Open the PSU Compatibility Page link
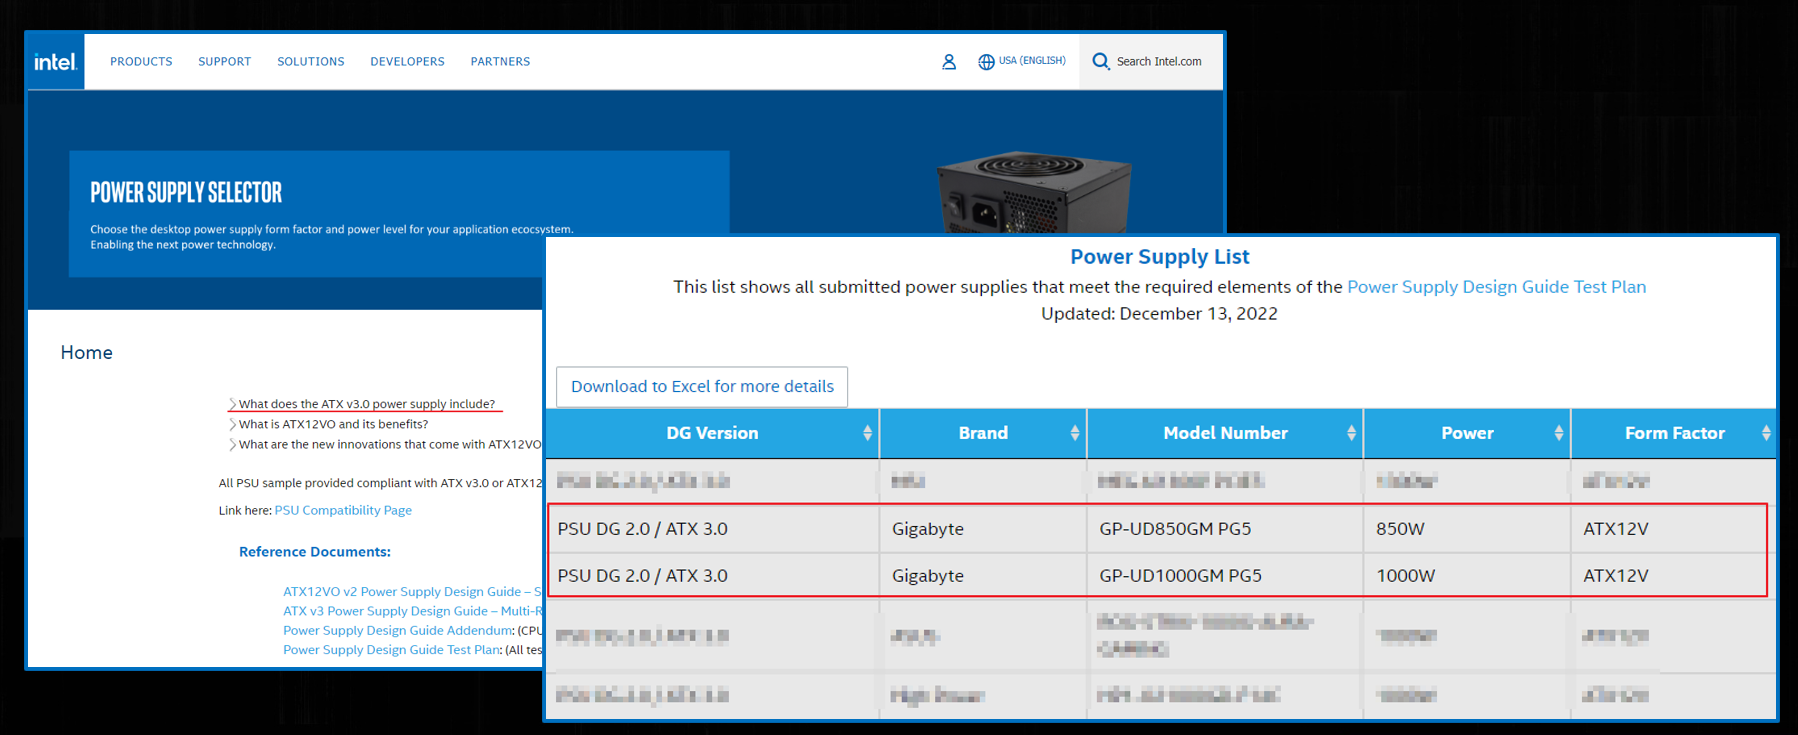Screen dimensions: 1798x735 pos(343,510)
